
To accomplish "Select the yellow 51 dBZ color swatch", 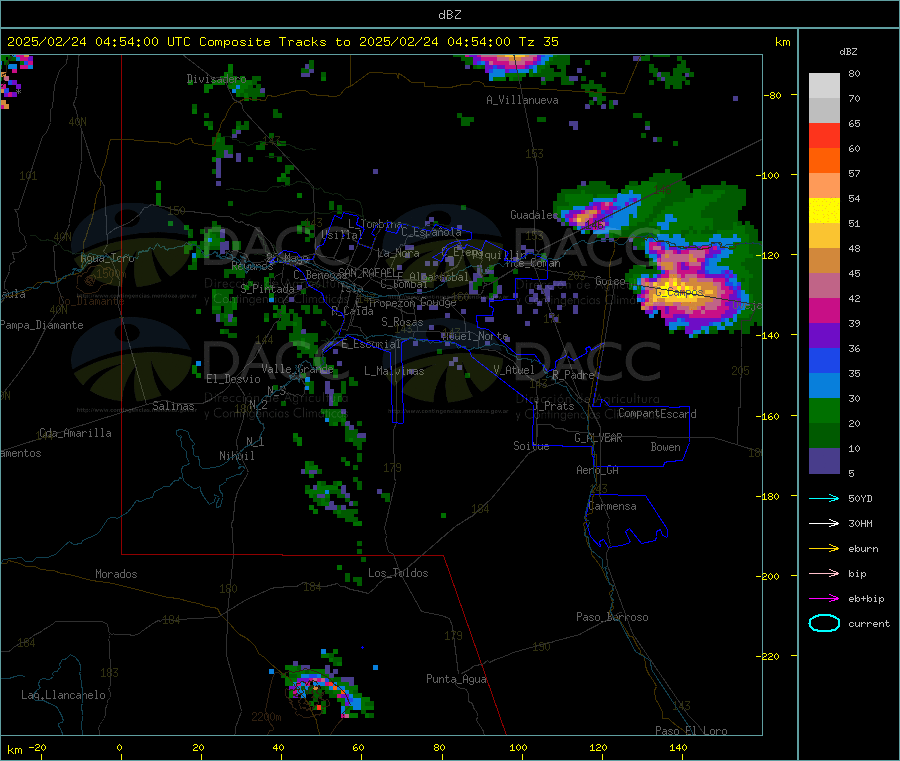I will coord(824,211).
